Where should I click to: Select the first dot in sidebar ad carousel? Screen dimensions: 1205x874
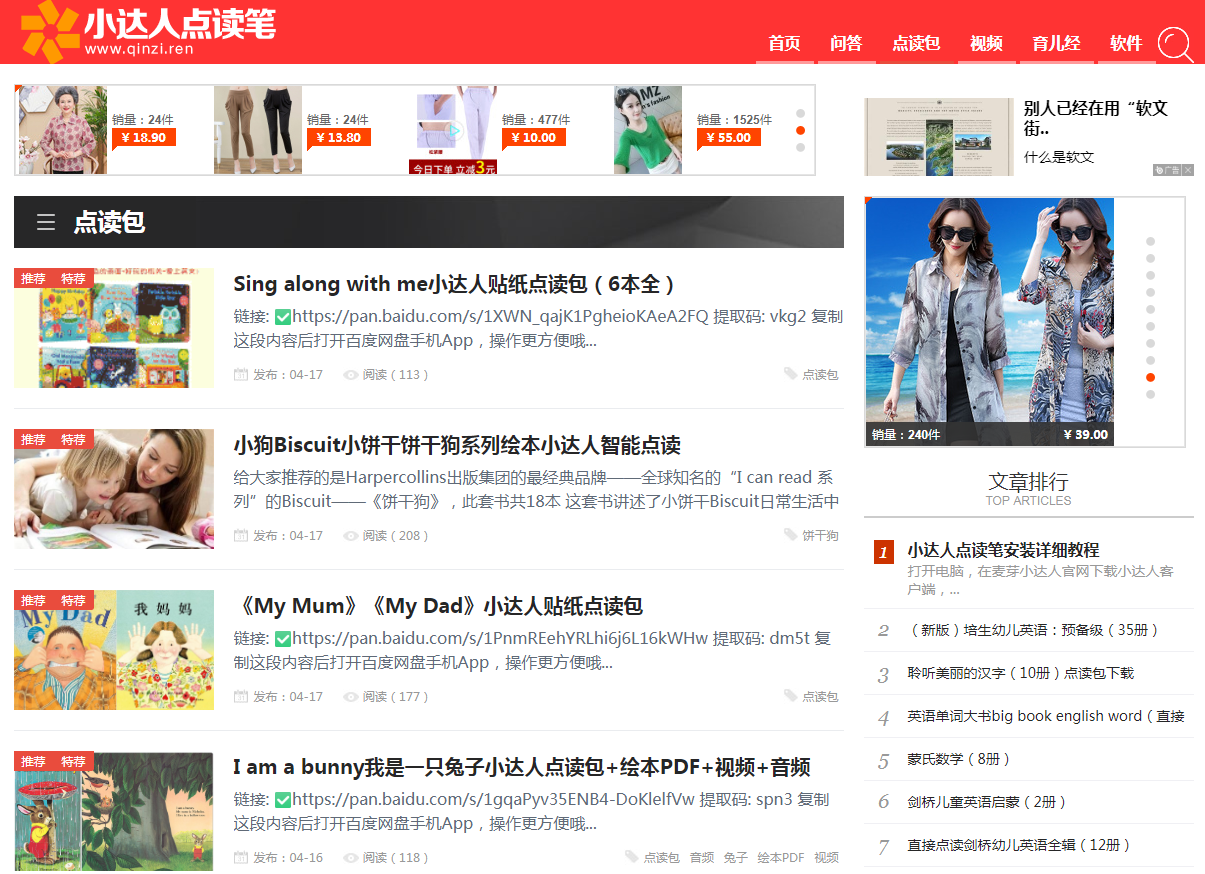tap(1150, 241)
